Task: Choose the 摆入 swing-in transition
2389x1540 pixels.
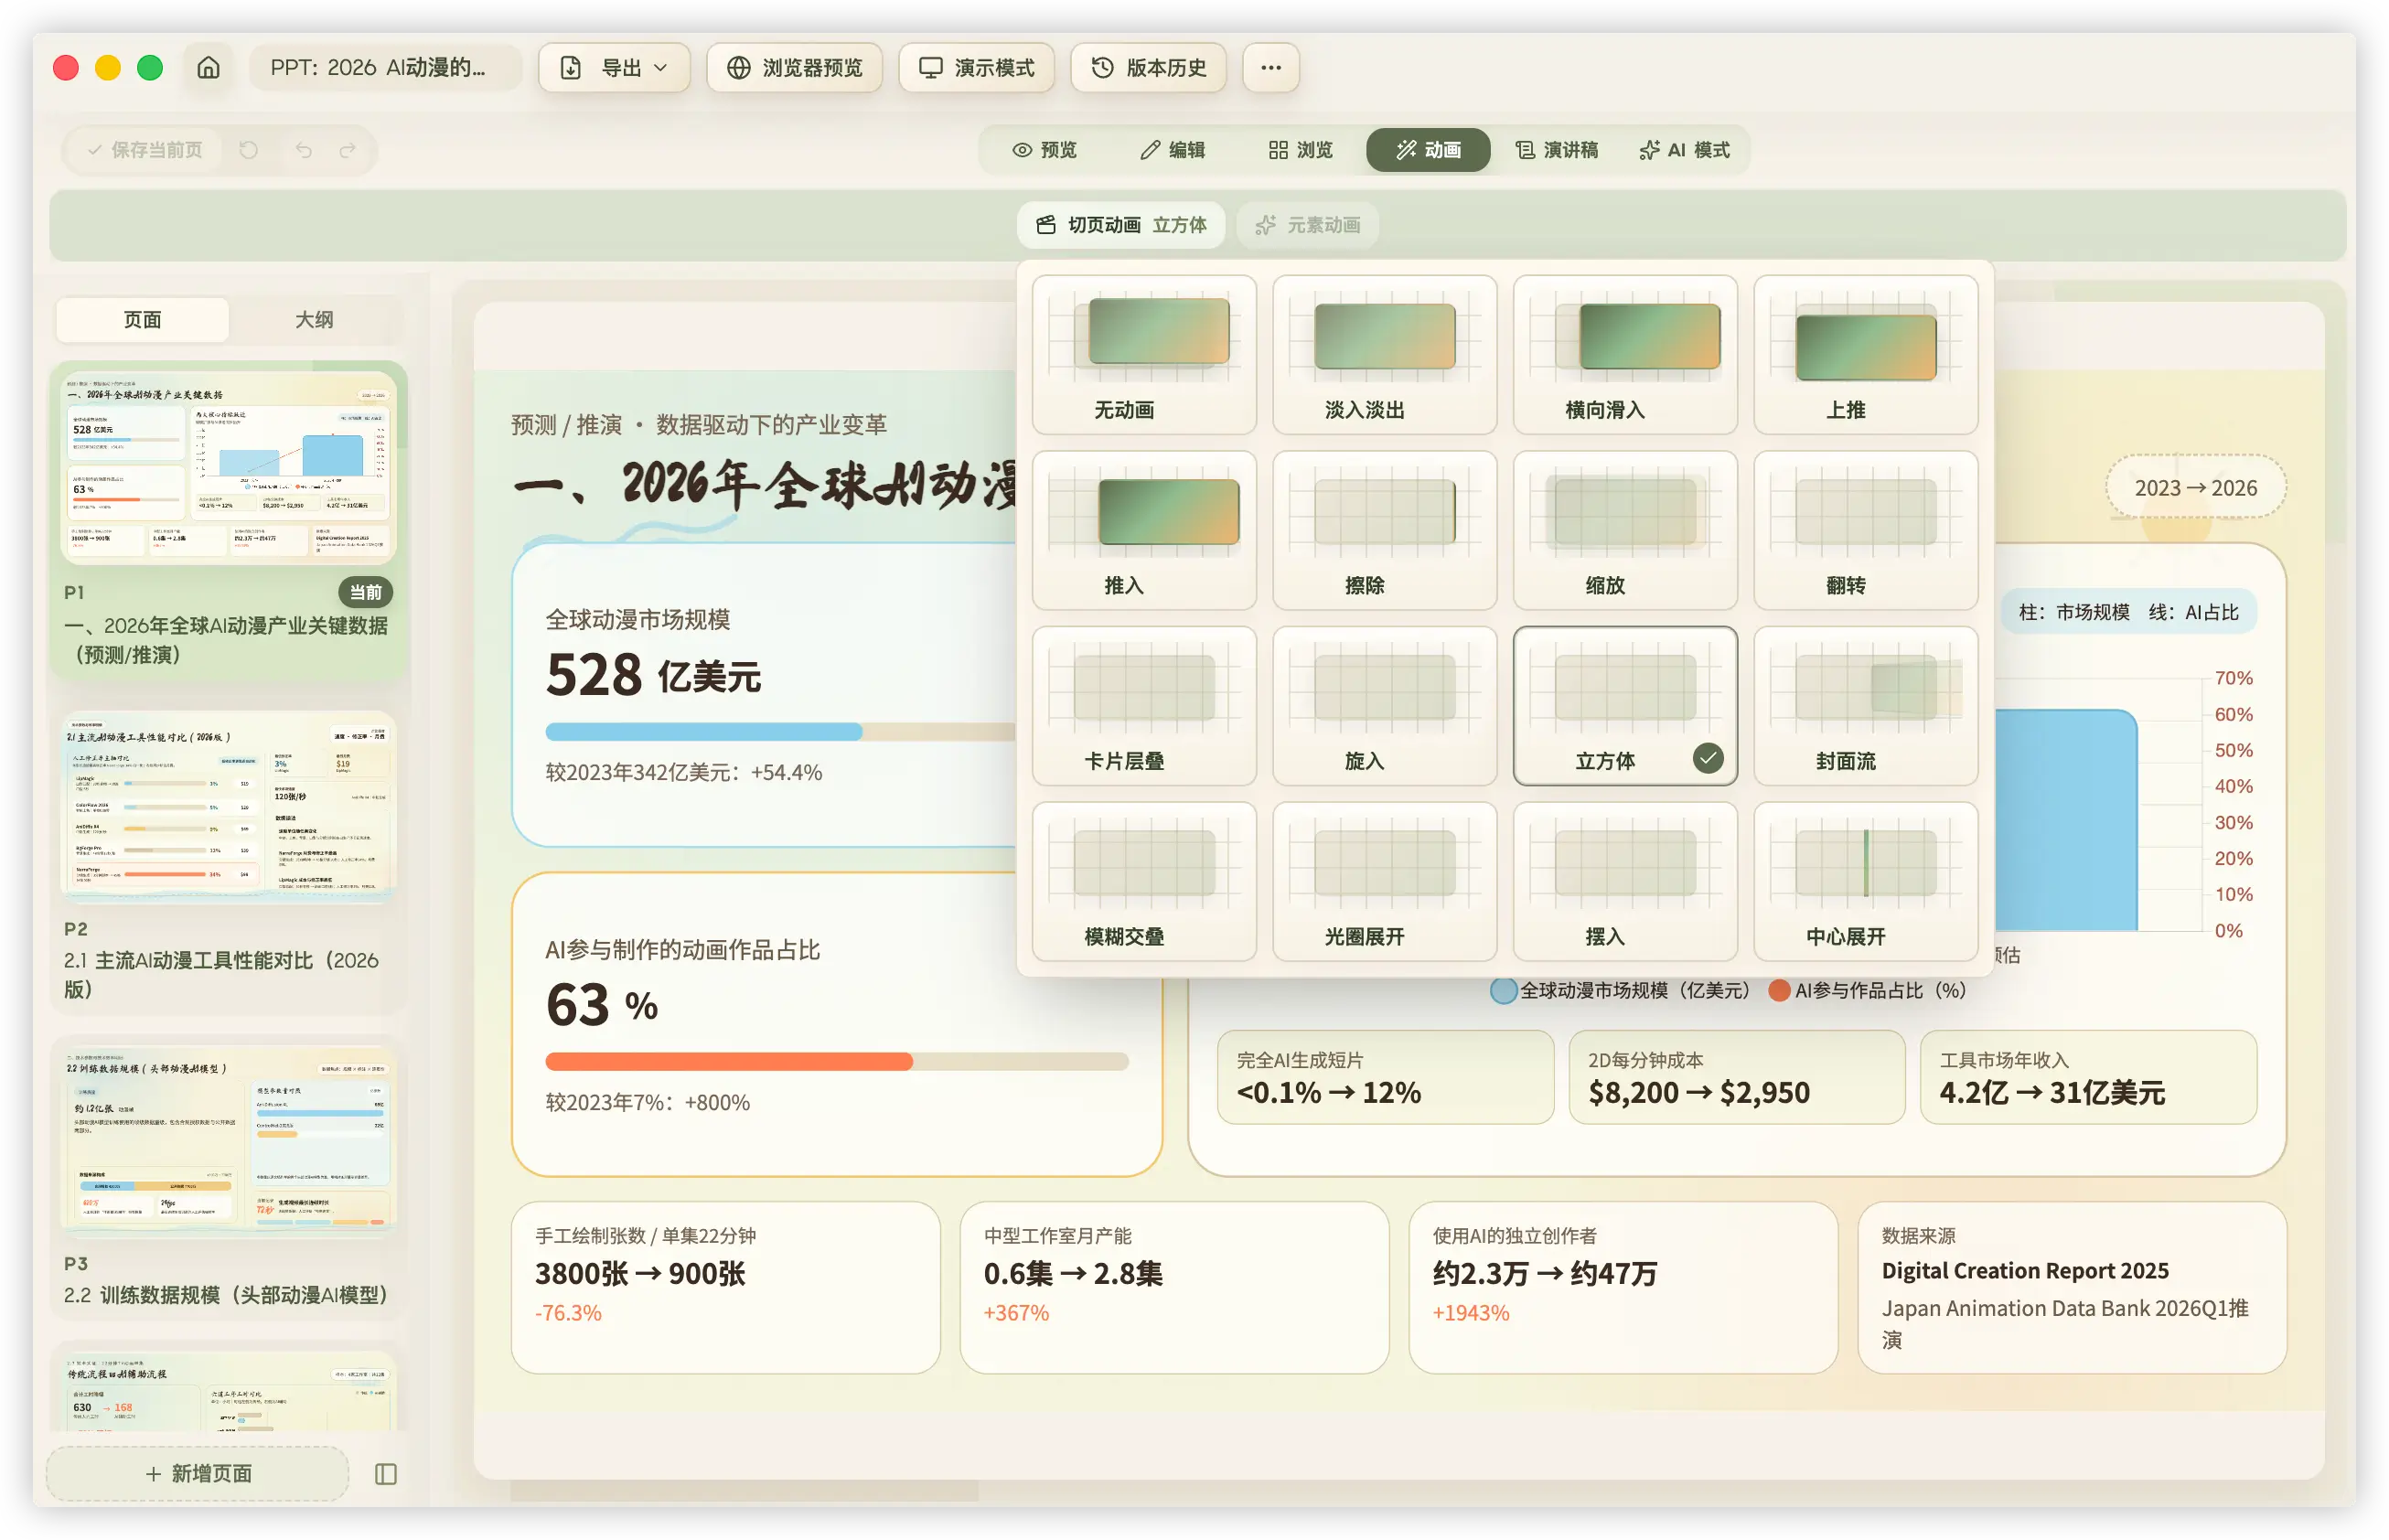Action: pyautogui.click(x=1625, y=881)
